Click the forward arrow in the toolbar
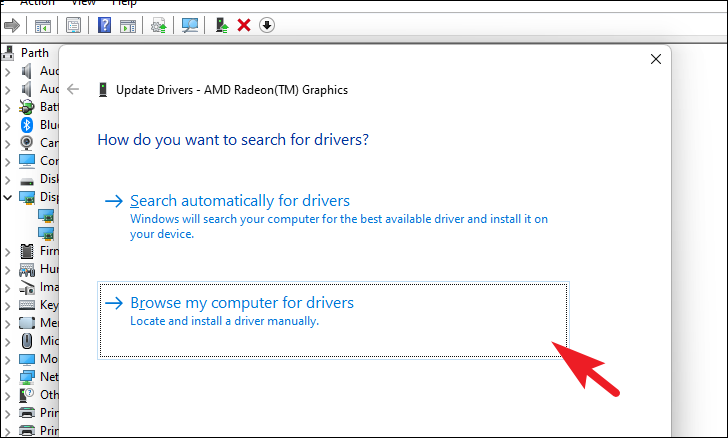 pos(12,25)
